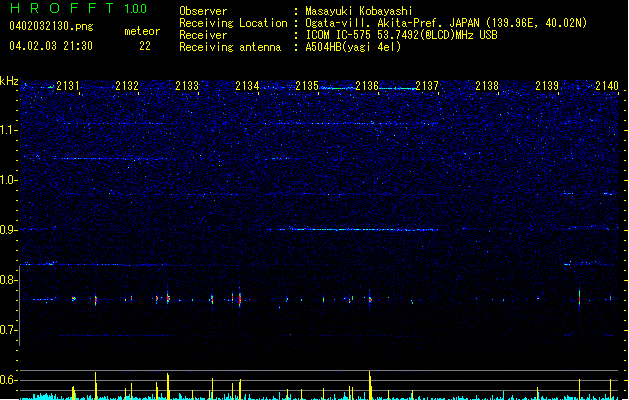Image resolution: width=629 pixels, height=400 pixels.
Task: Click the 1.1 kHz axis label
Action: click(8, 130)
